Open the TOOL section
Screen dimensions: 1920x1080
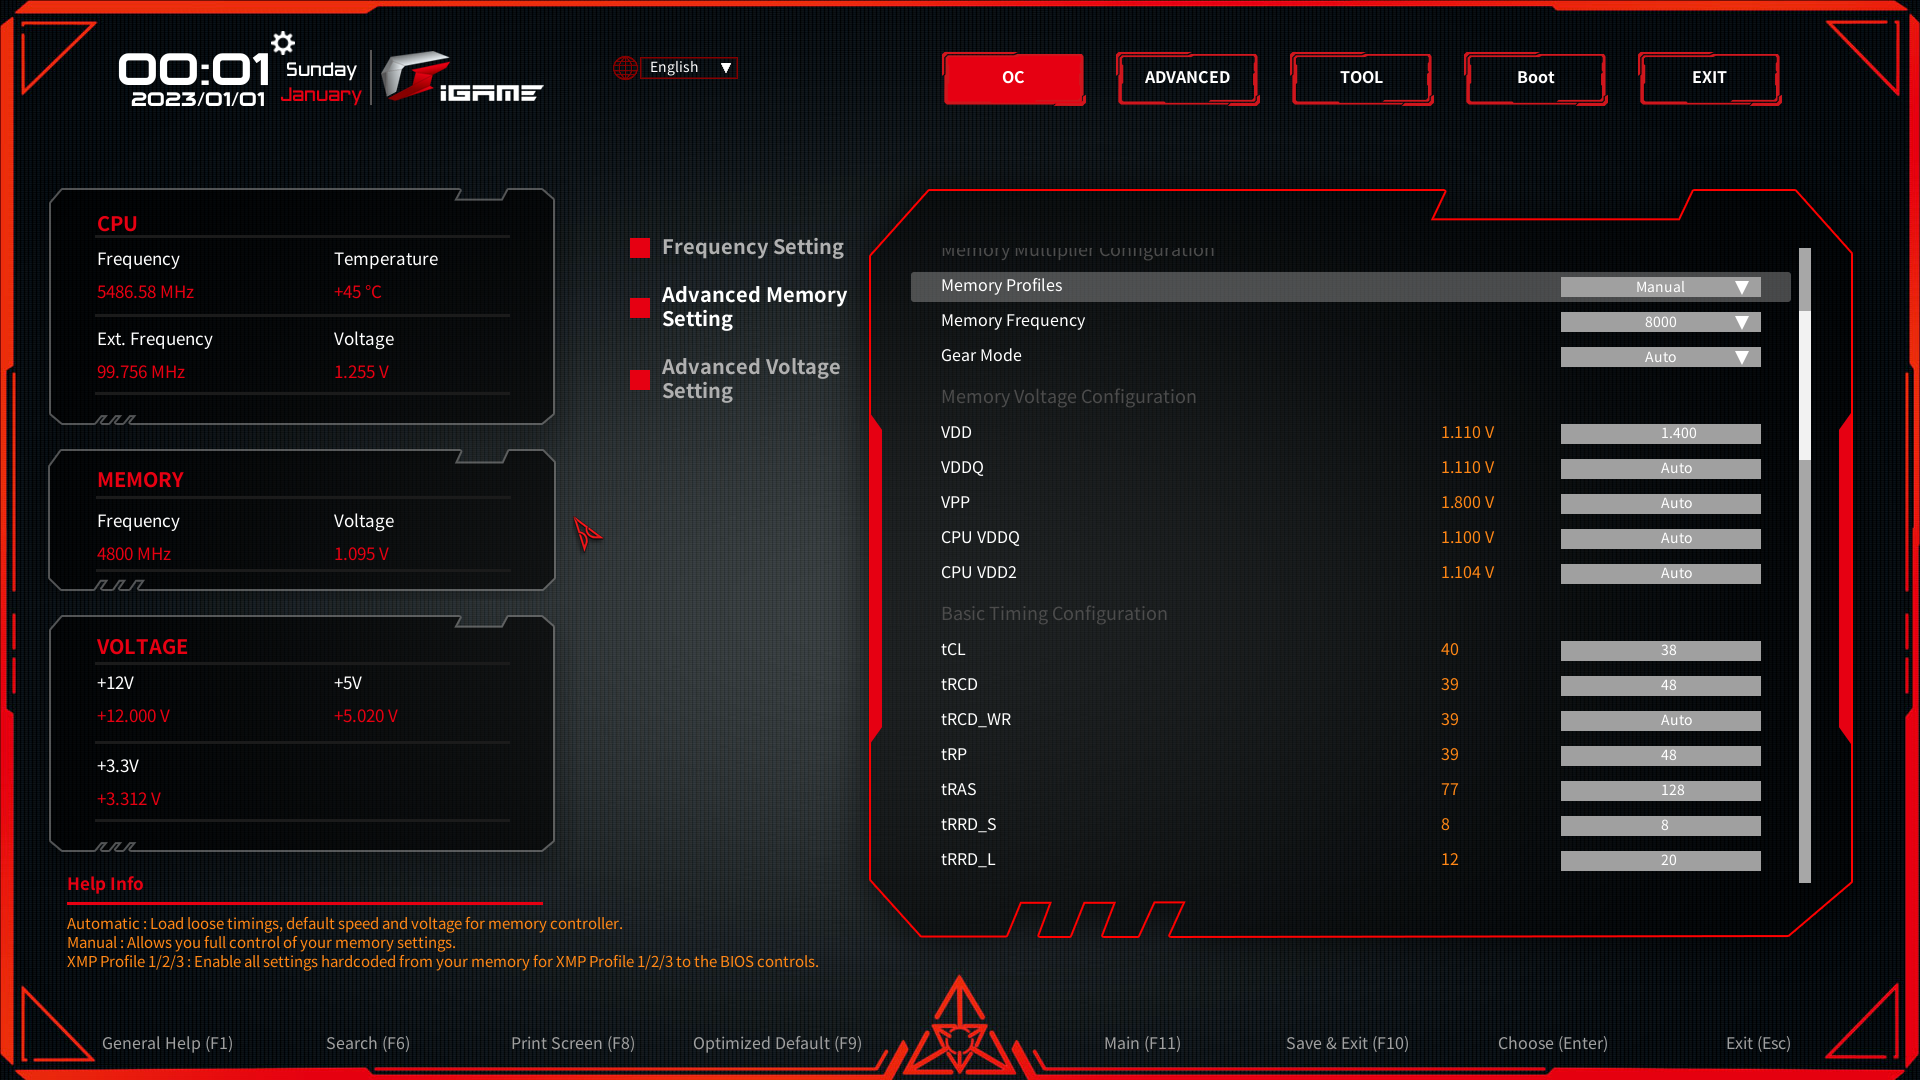coord(1361,78)
